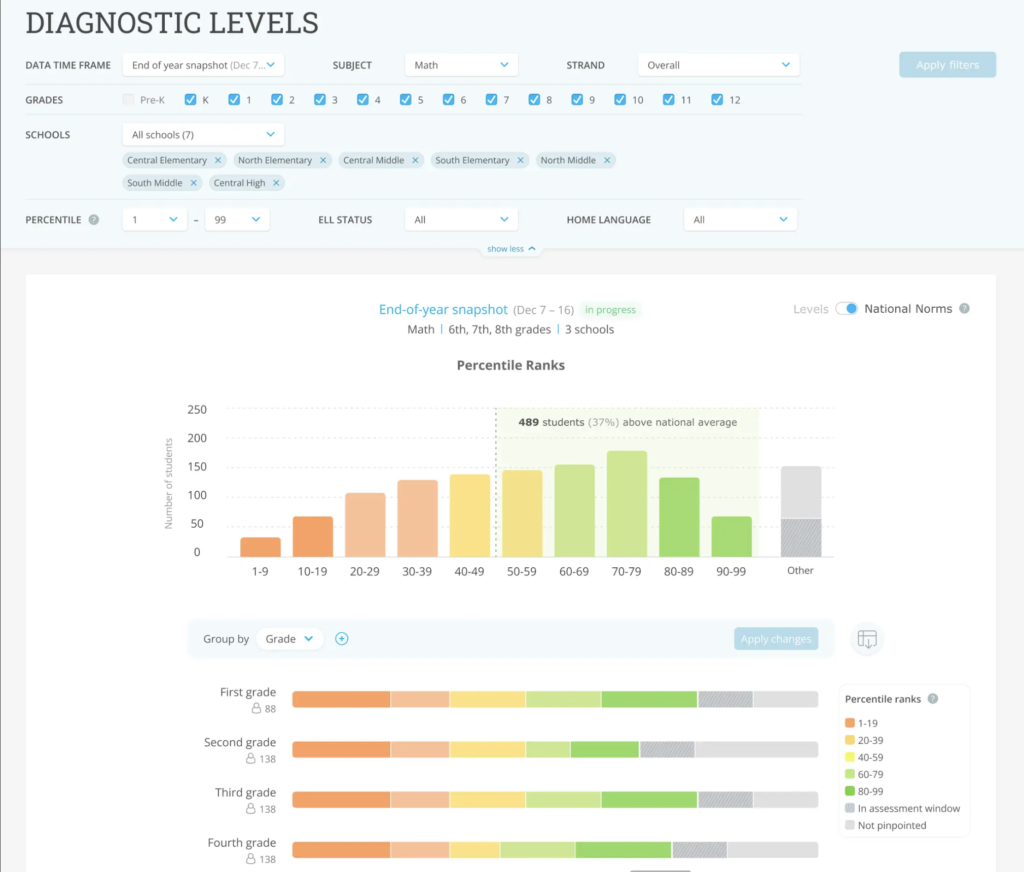Viewport: 1024px width, 872px height.
Task: Switch the Levels / National Norms toggle
Action: click(846, 308)
